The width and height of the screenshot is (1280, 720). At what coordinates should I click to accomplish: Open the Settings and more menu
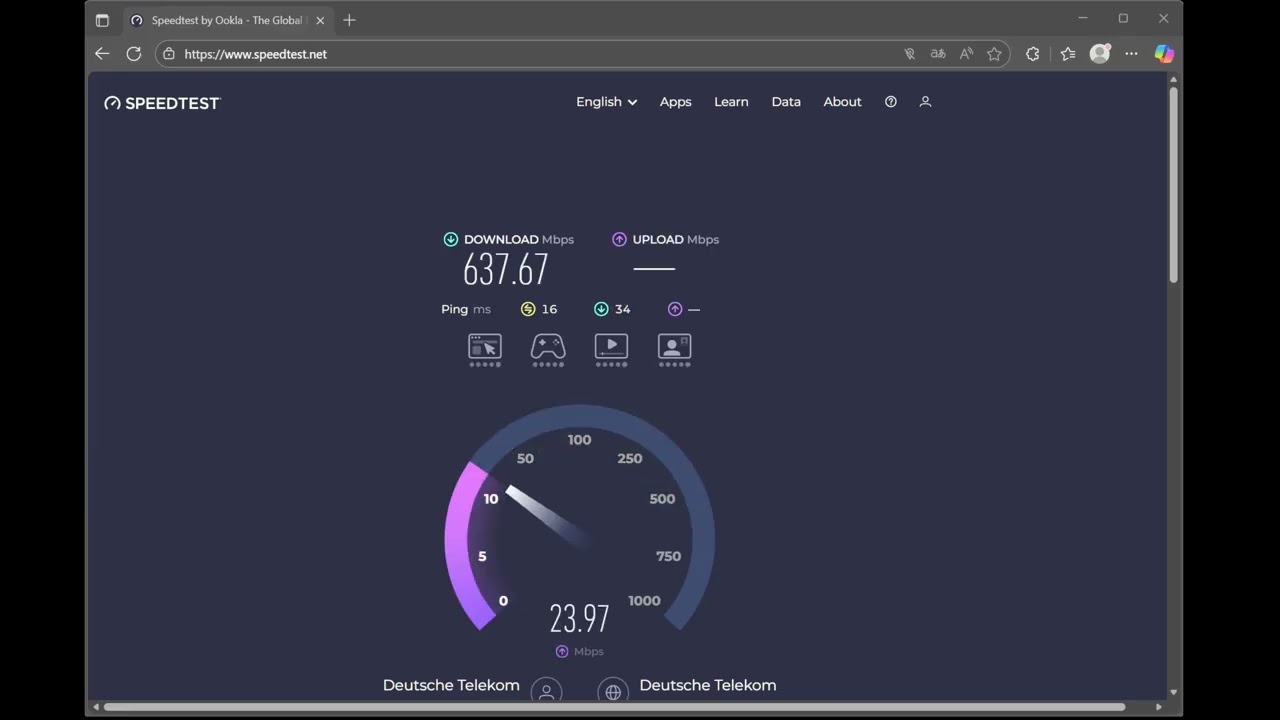pos(1132,54)
